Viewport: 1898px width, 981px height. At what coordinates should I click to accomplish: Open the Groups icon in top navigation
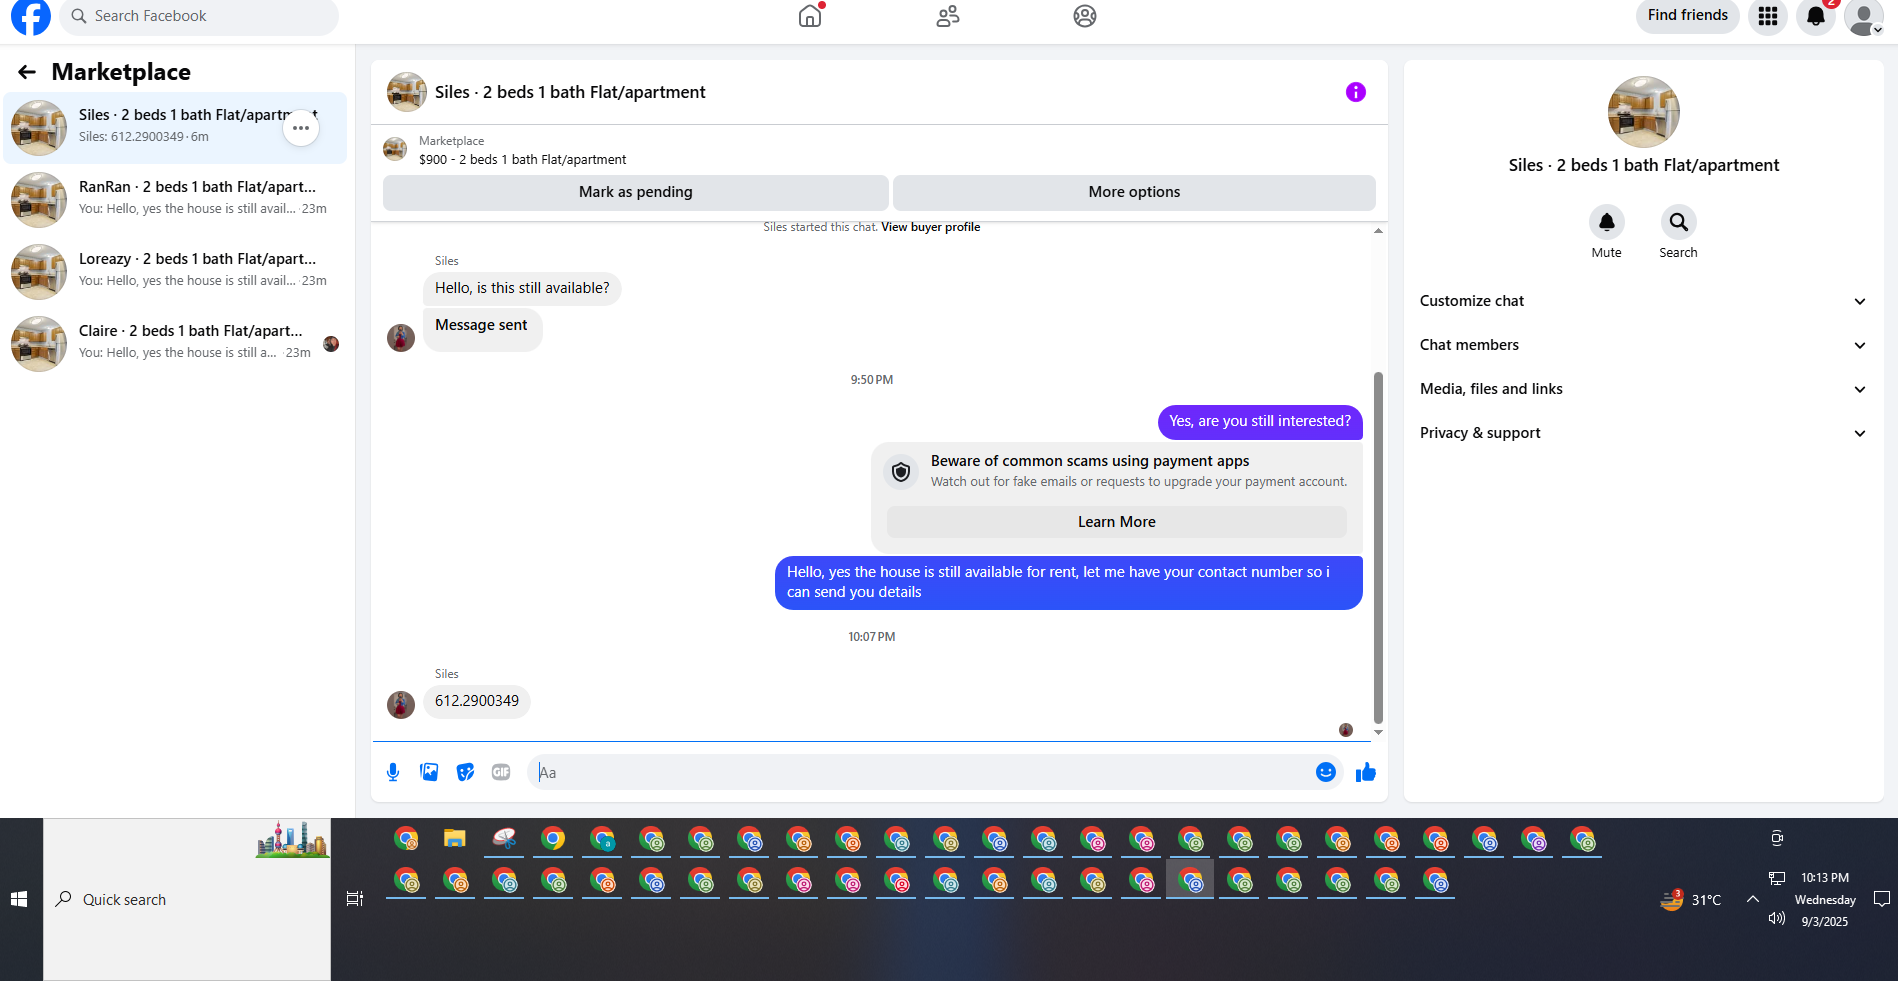(x=1085, y=16)
